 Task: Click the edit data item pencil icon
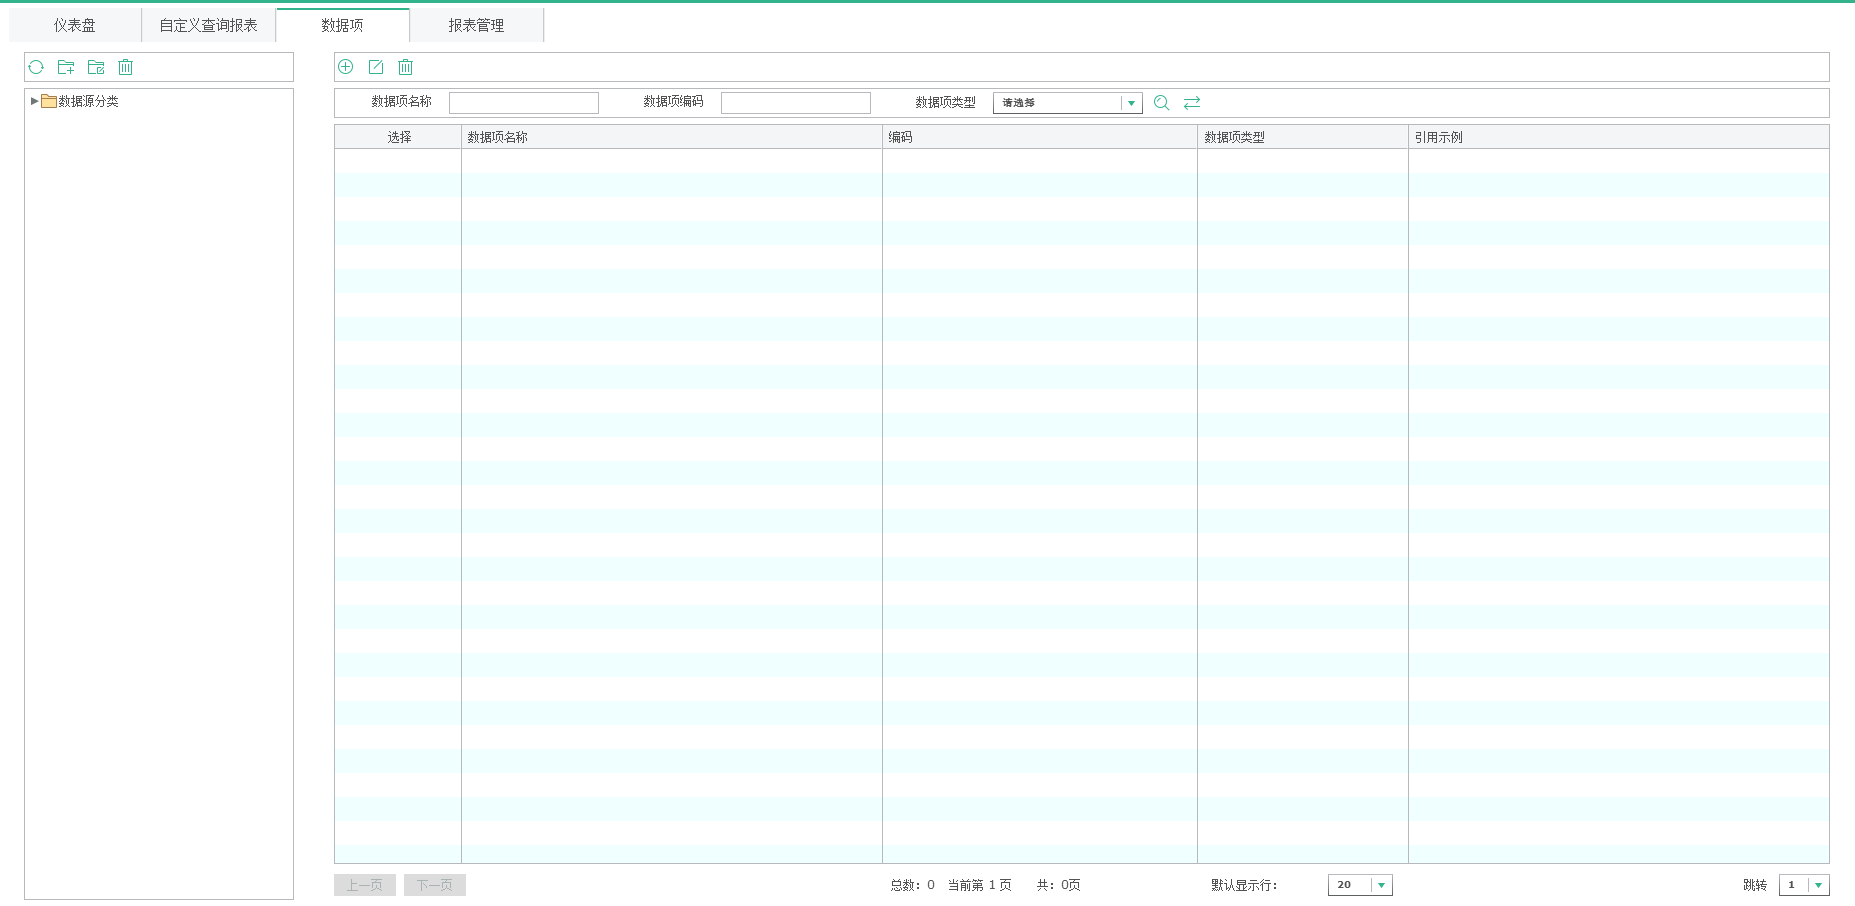tap(376, 67)
